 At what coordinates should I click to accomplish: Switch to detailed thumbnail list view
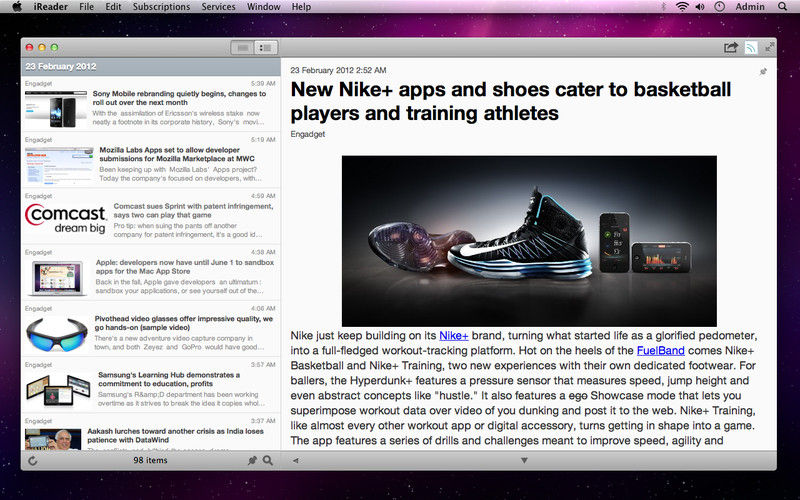point(266,47)
